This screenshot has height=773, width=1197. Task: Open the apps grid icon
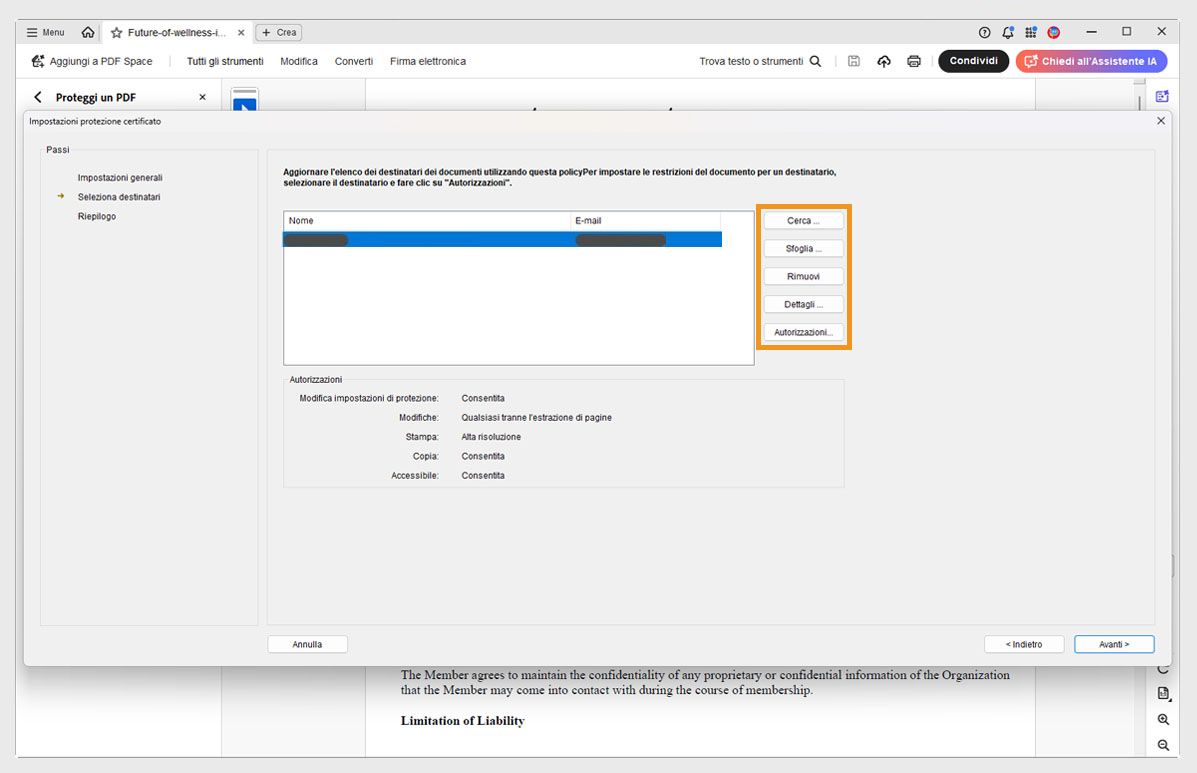click(x=1030, y=31)
